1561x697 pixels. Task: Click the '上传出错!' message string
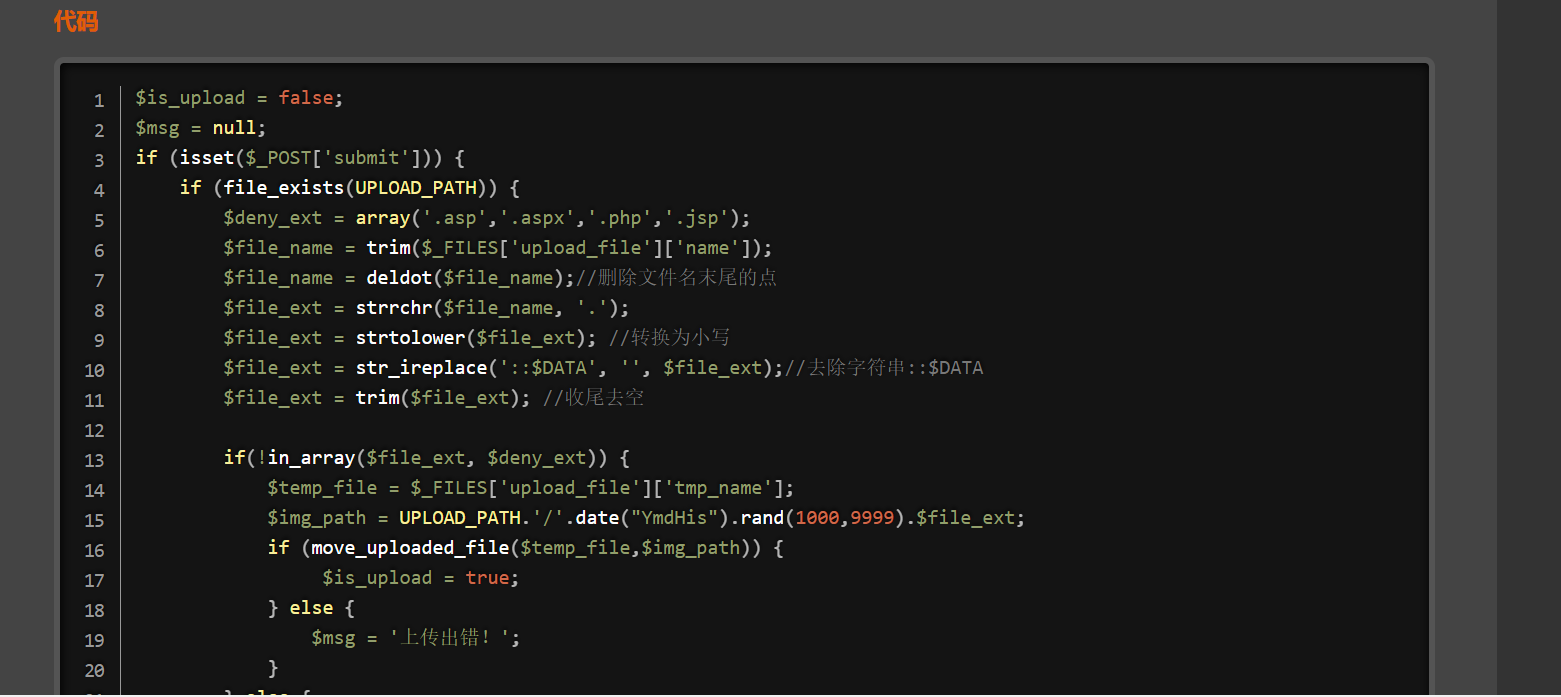(x=455, y=638)
